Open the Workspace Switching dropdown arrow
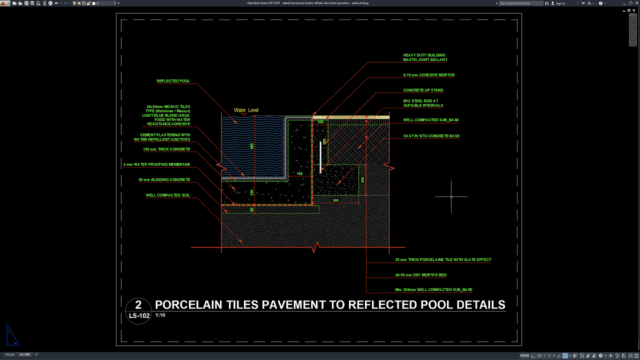 point(606,356)
